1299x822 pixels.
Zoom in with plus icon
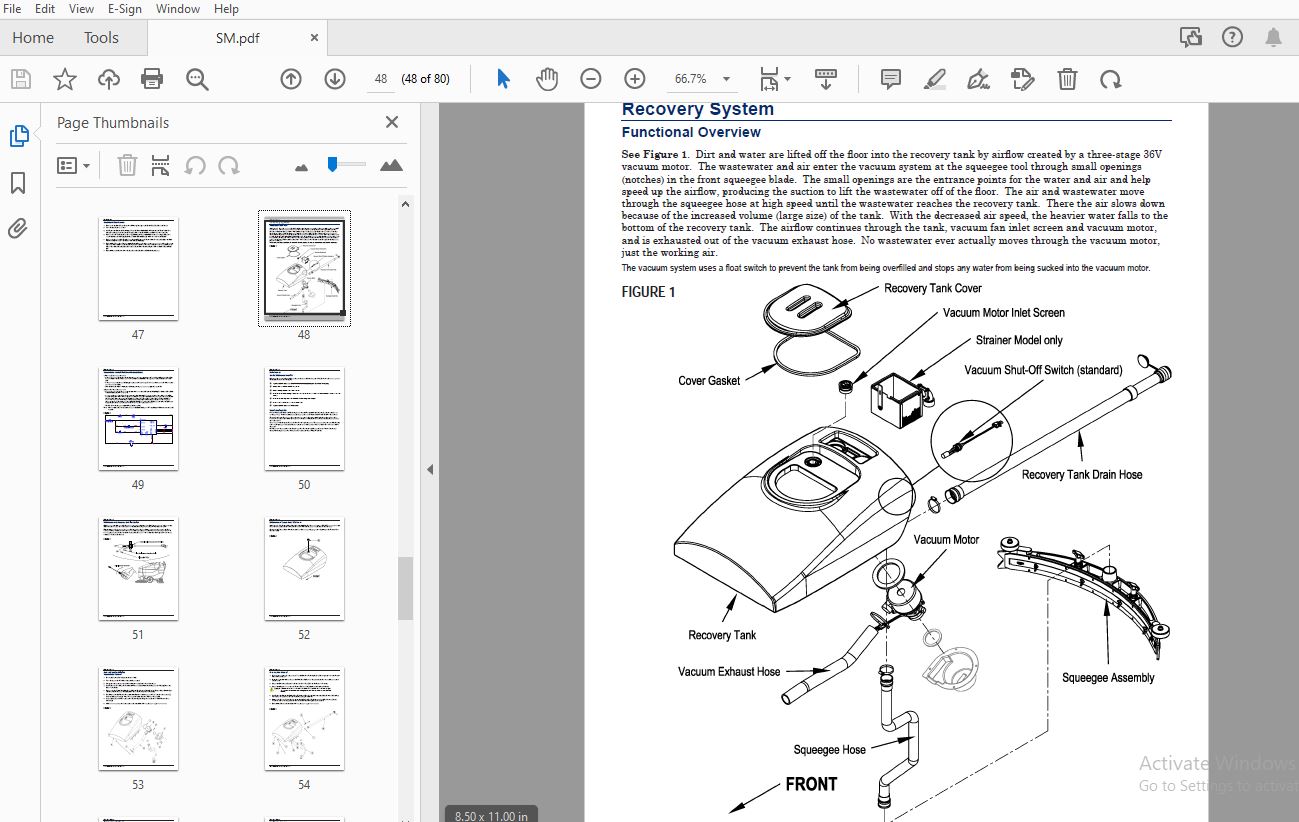[x=635, y=79]
